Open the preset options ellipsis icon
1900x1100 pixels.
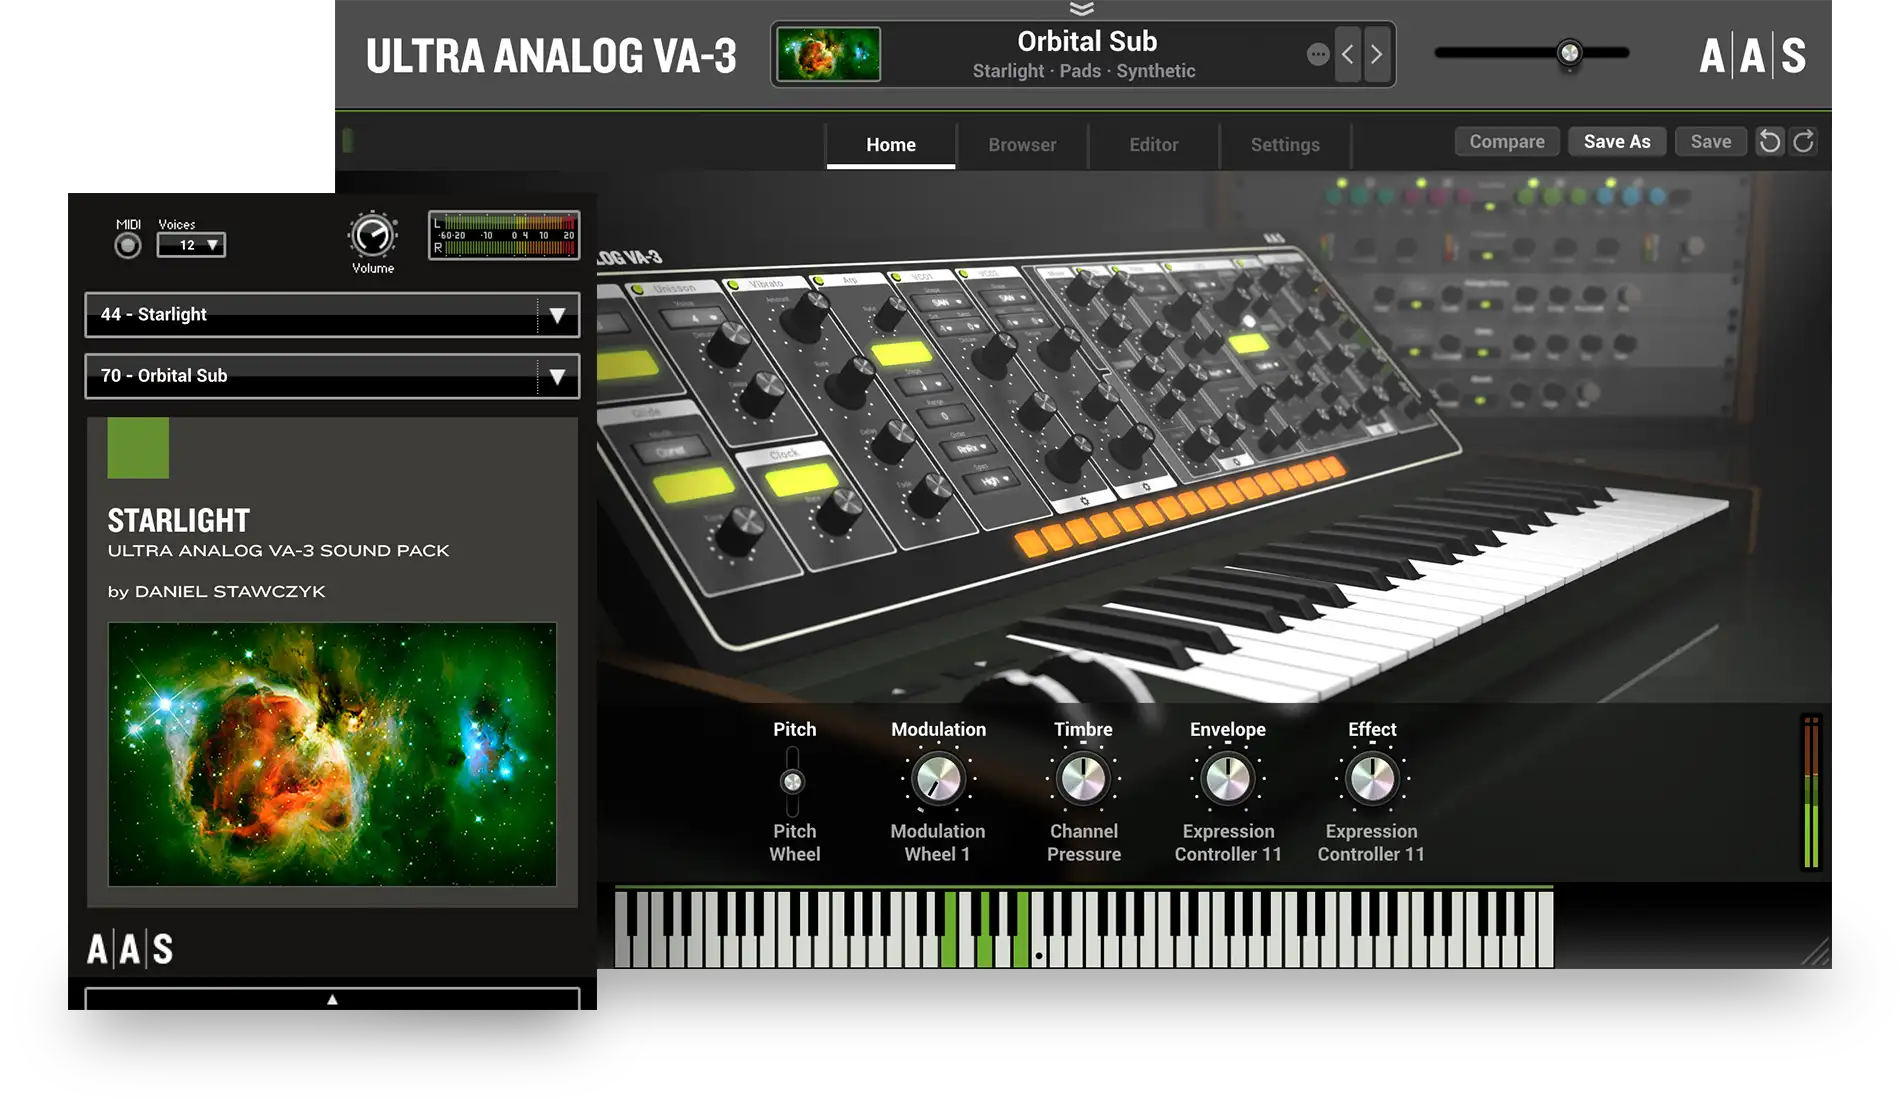coord(1318,54)
